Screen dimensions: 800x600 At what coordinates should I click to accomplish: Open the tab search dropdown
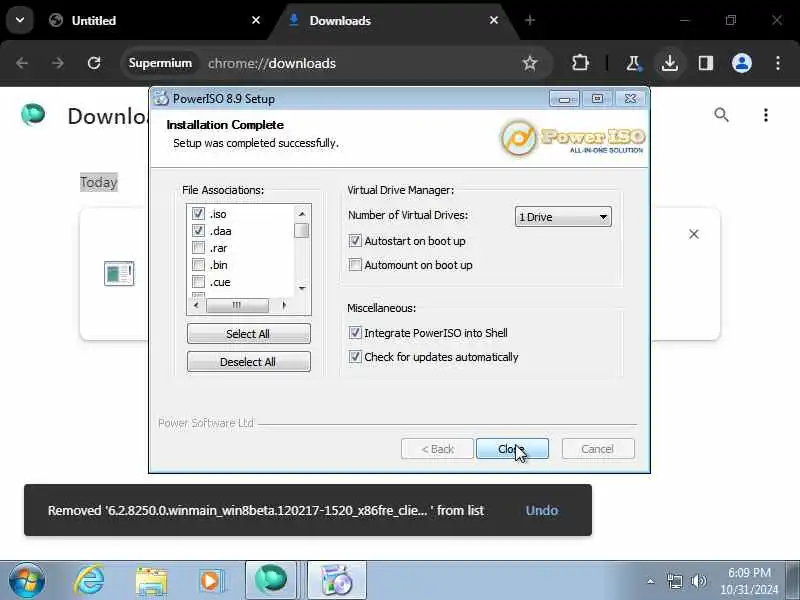pos(20,20)
